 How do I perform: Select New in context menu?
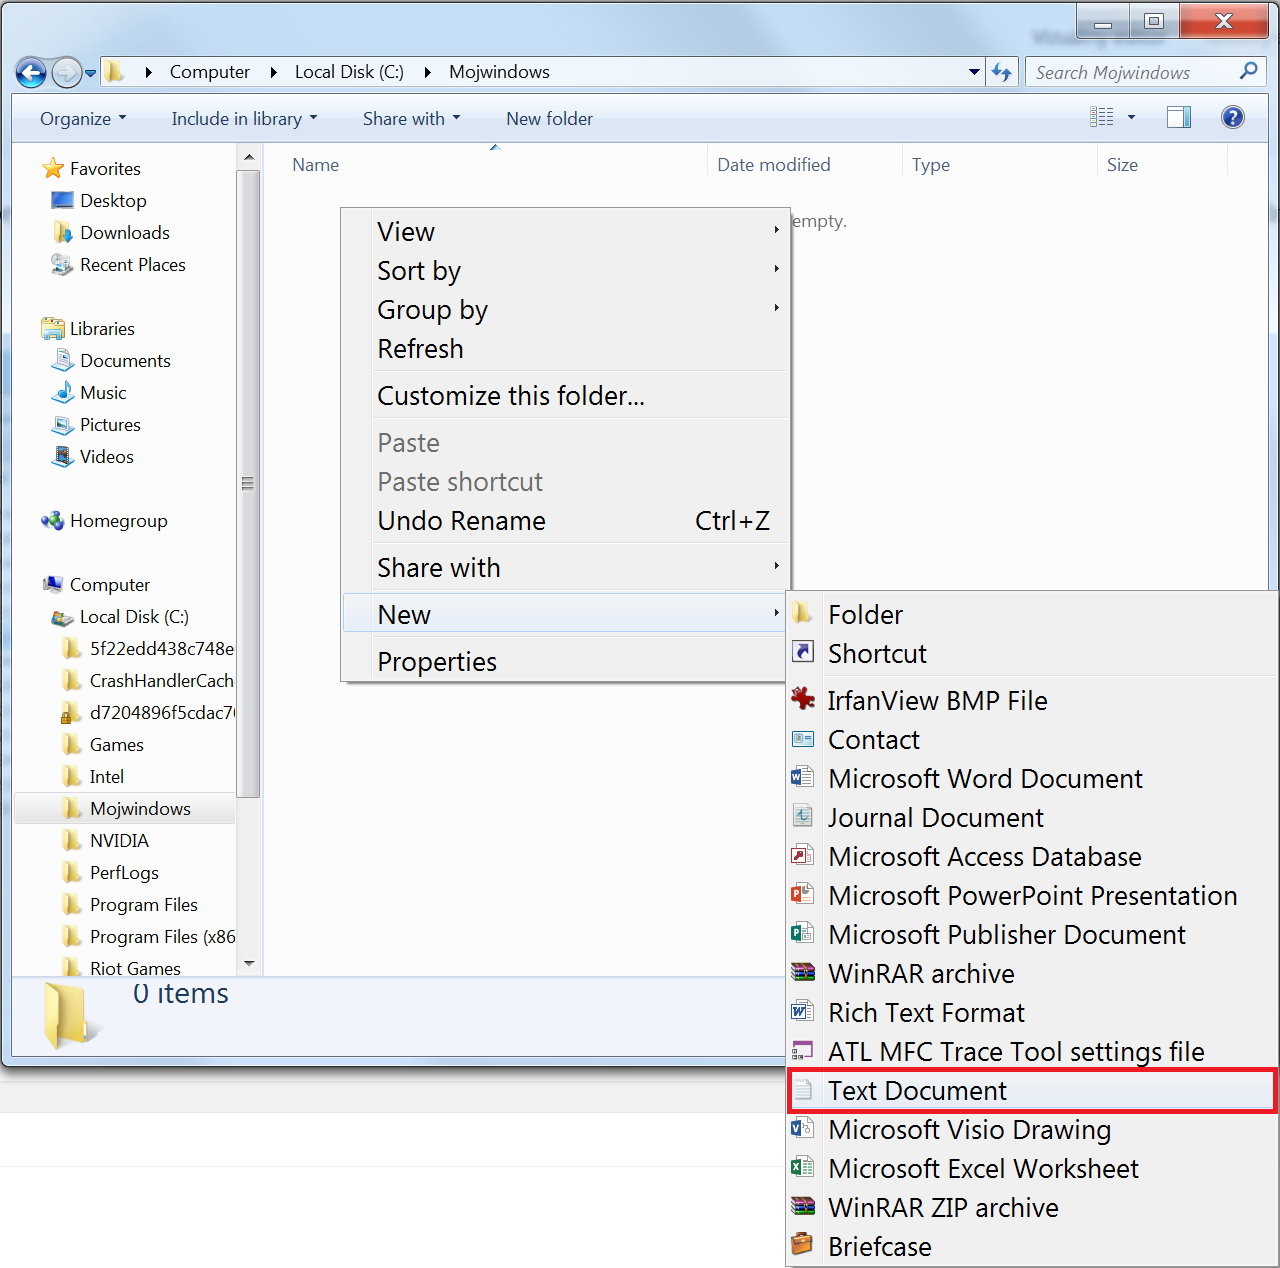point(566,614)
